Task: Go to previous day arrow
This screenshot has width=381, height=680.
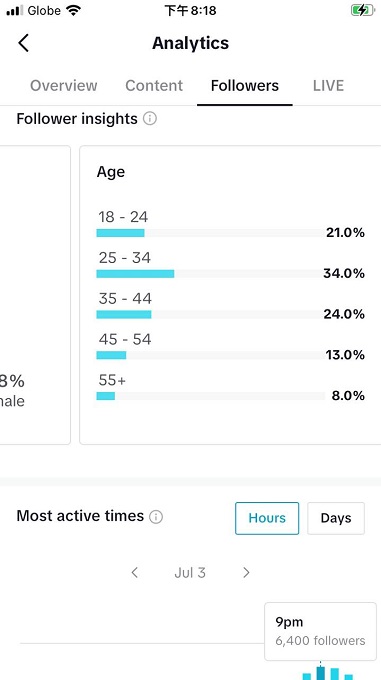Action: point(134,572)
